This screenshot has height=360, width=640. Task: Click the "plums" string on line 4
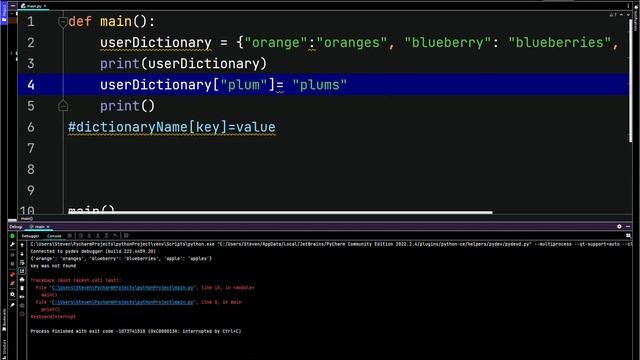click(x=320, y=85)
